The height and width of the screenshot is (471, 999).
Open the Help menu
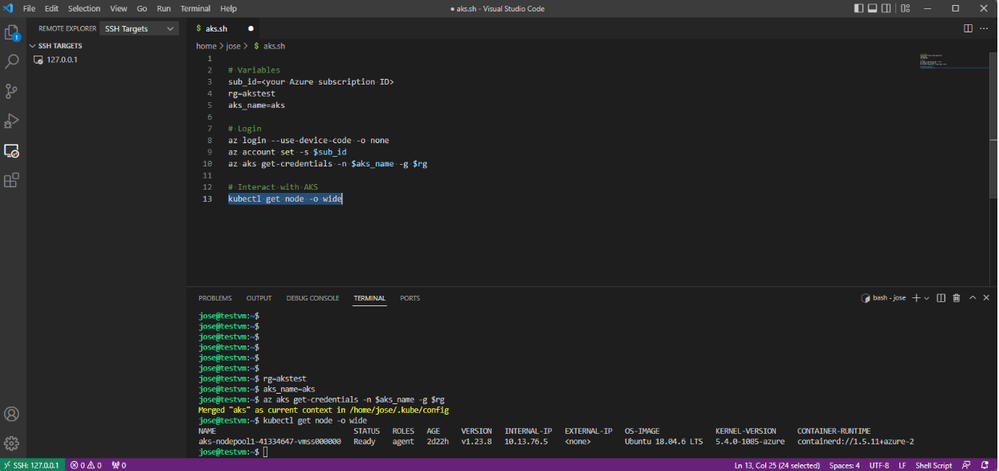click(228, 8)
